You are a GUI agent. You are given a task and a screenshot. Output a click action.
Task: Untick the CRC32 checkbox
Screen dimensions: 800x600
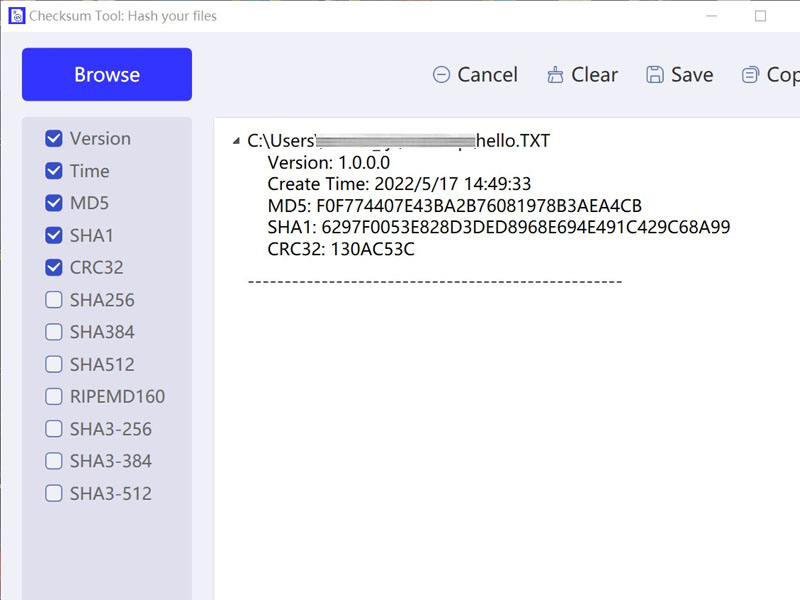54,267
